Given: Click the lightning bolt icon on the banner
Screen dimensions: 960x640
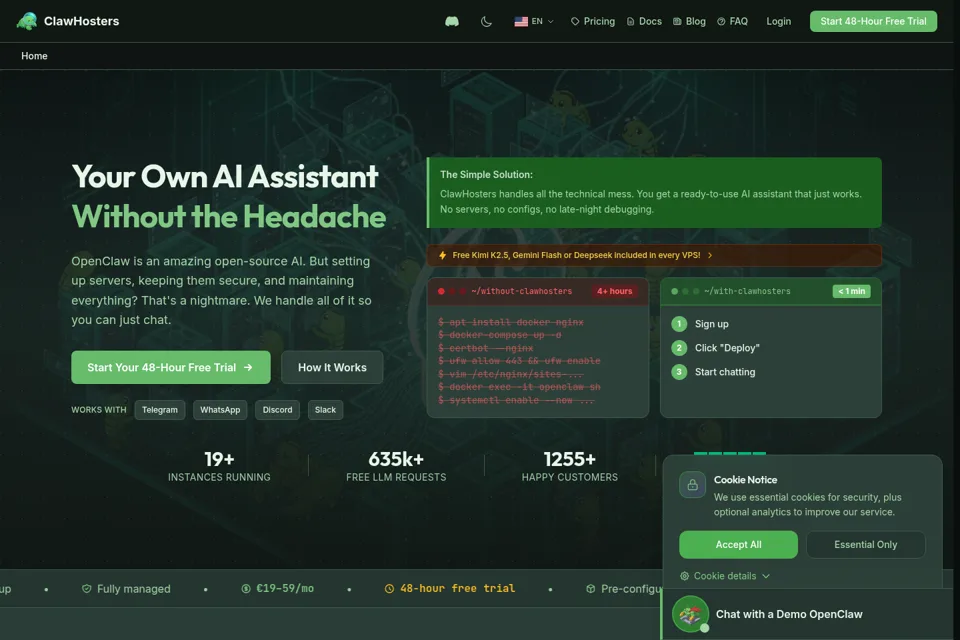Looking at the screenshot, I should (x=442, y=255).
